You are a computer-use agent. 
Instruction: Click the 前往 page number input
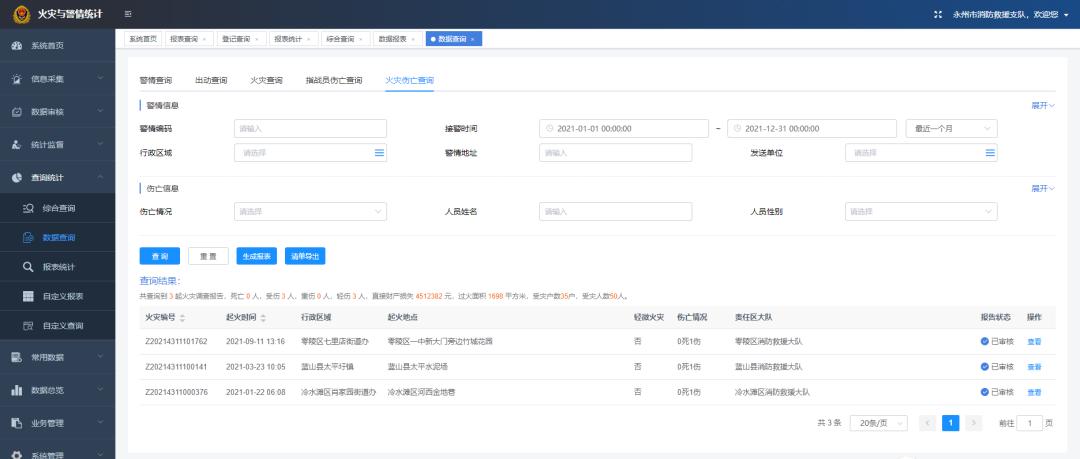[x=1030, y=423]
